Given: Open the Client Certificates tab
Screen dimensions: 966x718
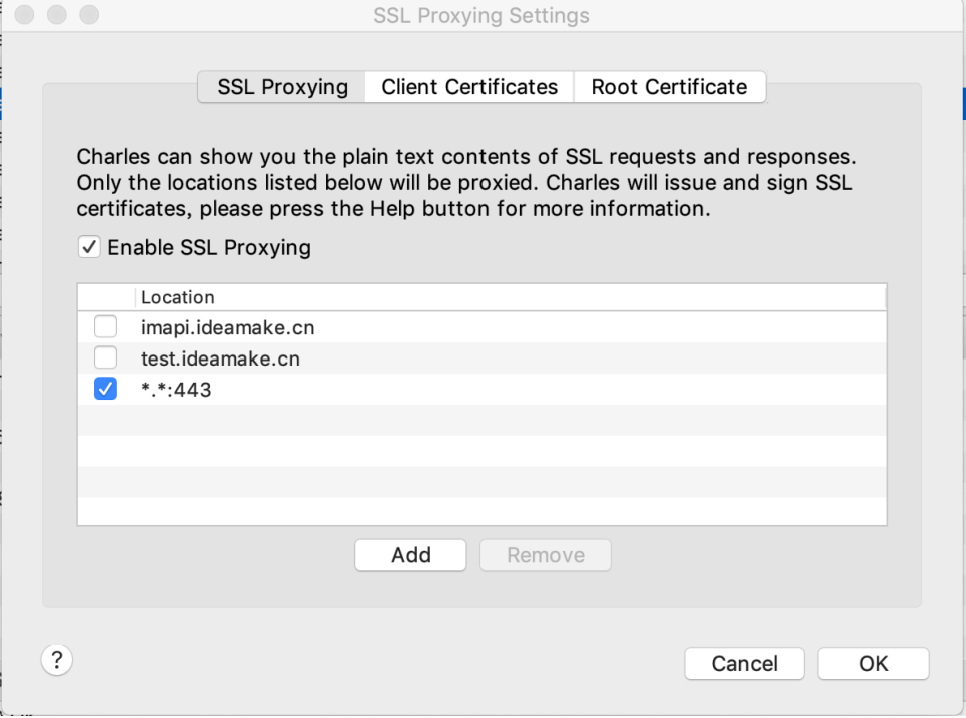Looking at the screenshot, I should coord(469,87).
